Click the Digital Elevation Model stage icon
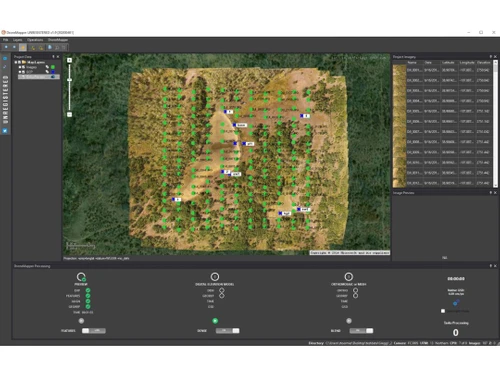500x375 pixels. (215, 277)
